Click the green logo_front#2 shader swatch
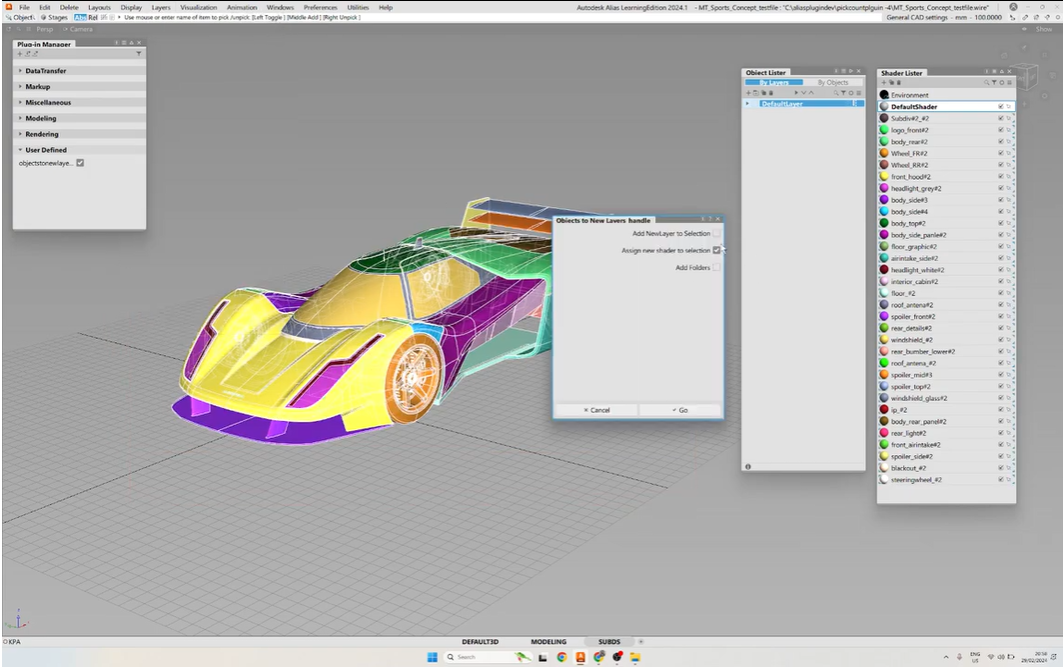Viewport: 1063px width, 667px height. [x=884, y=130]
